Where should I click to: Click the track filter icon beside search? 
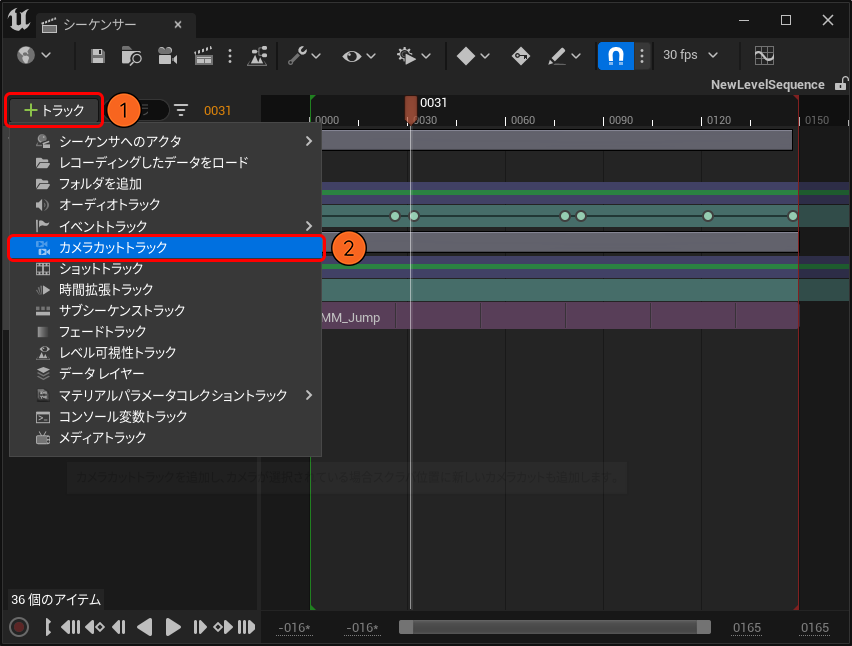click(x=181, y=110)
